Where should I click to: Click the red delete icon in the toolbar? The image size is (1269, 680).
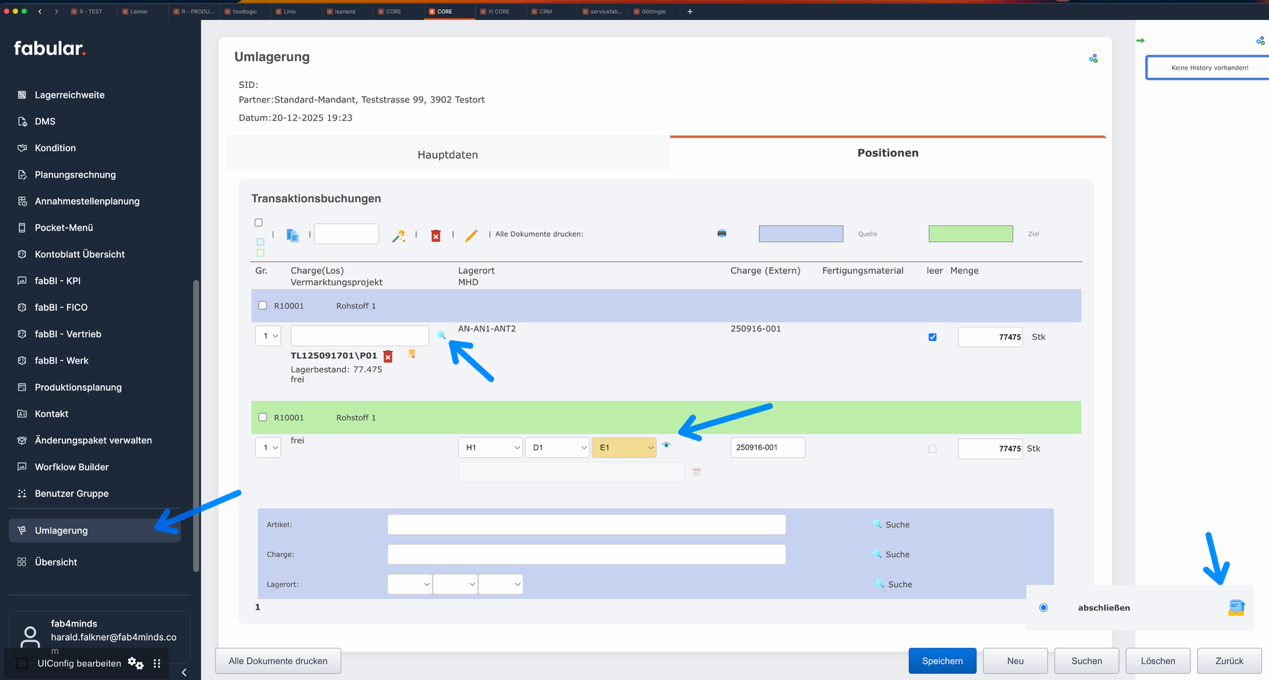[x=436, y=235]
